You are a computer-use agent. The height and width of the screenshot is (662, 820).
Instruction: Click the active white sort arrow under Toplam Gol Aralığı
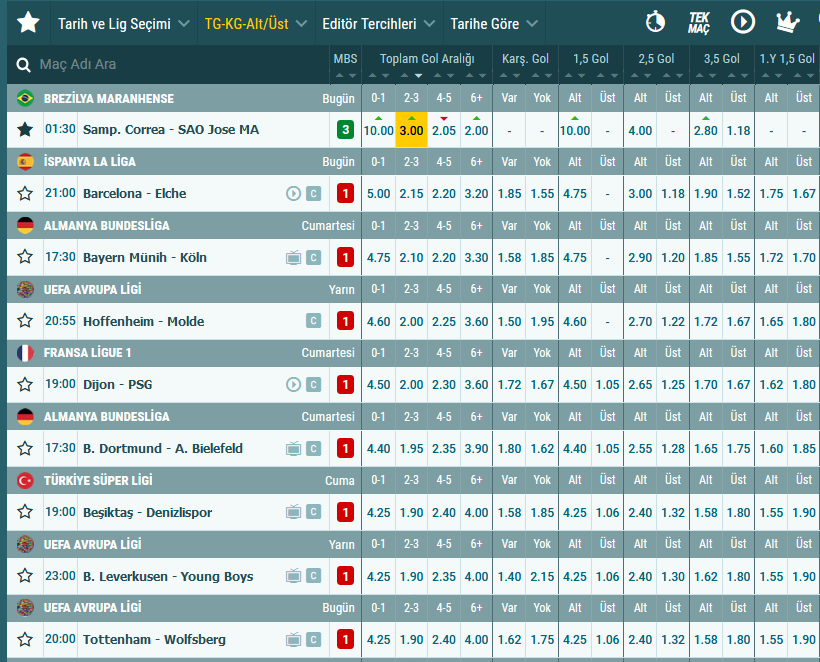coord(418,76)
